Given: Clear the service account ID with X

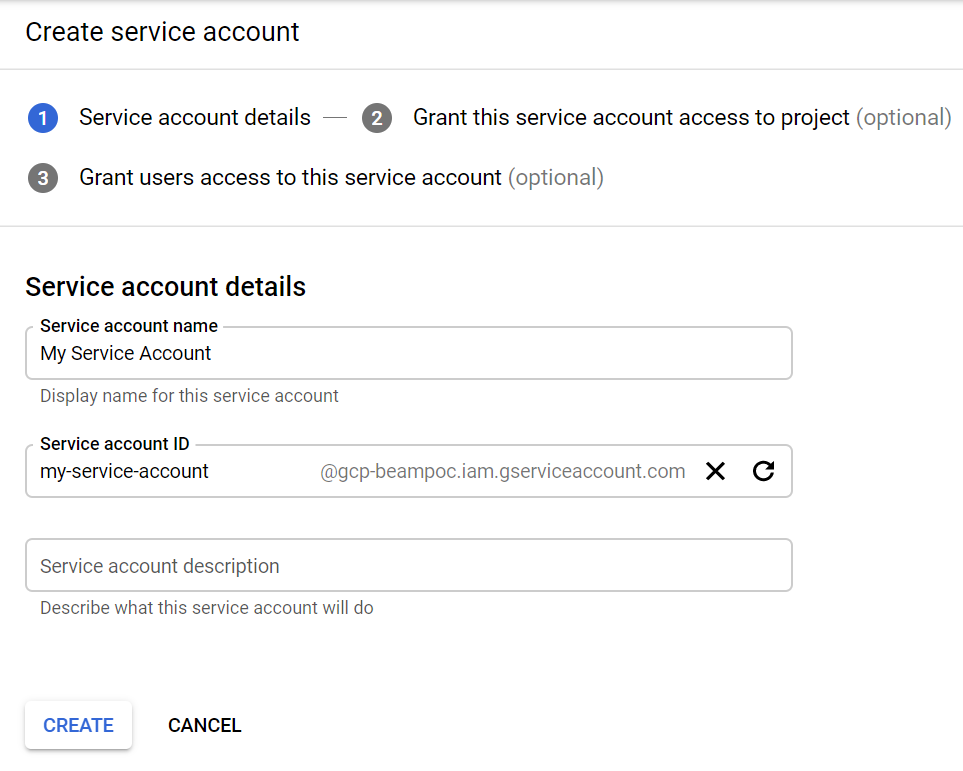Looking at the screenshot, I should point(715,471).
